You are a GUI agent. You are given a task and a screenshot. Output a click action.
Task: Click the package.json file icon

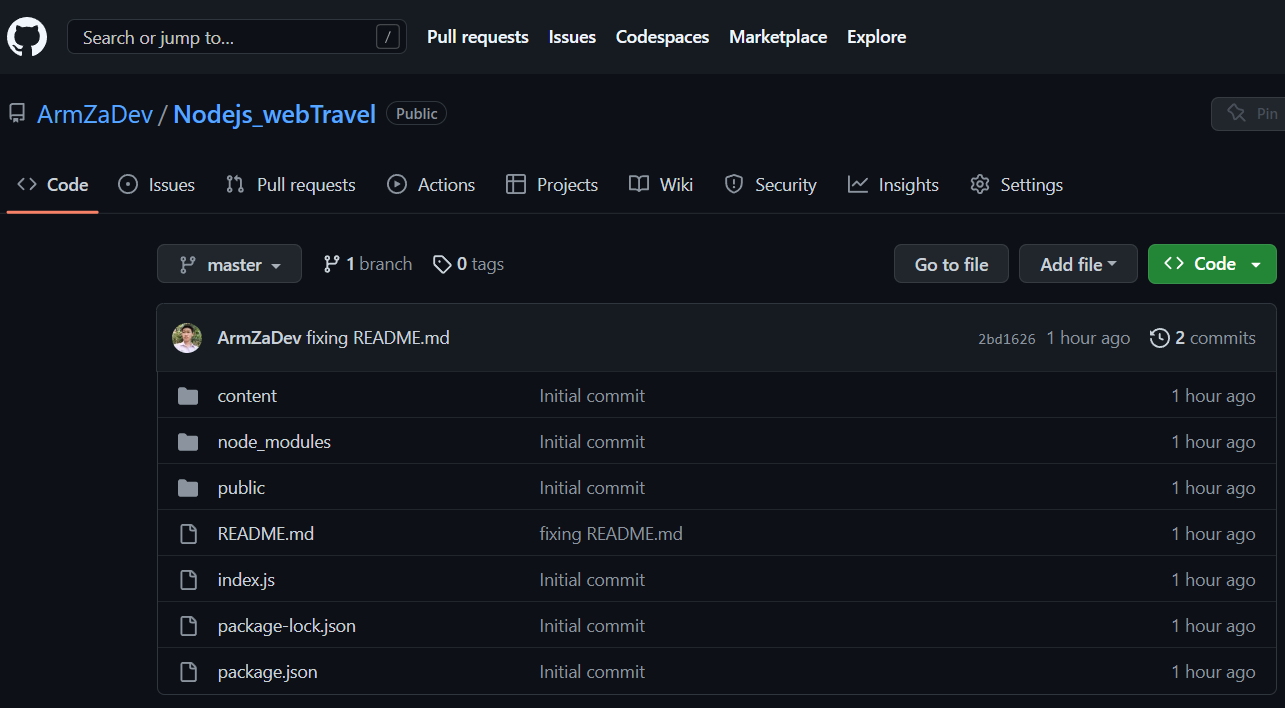[x=188, y=672]
